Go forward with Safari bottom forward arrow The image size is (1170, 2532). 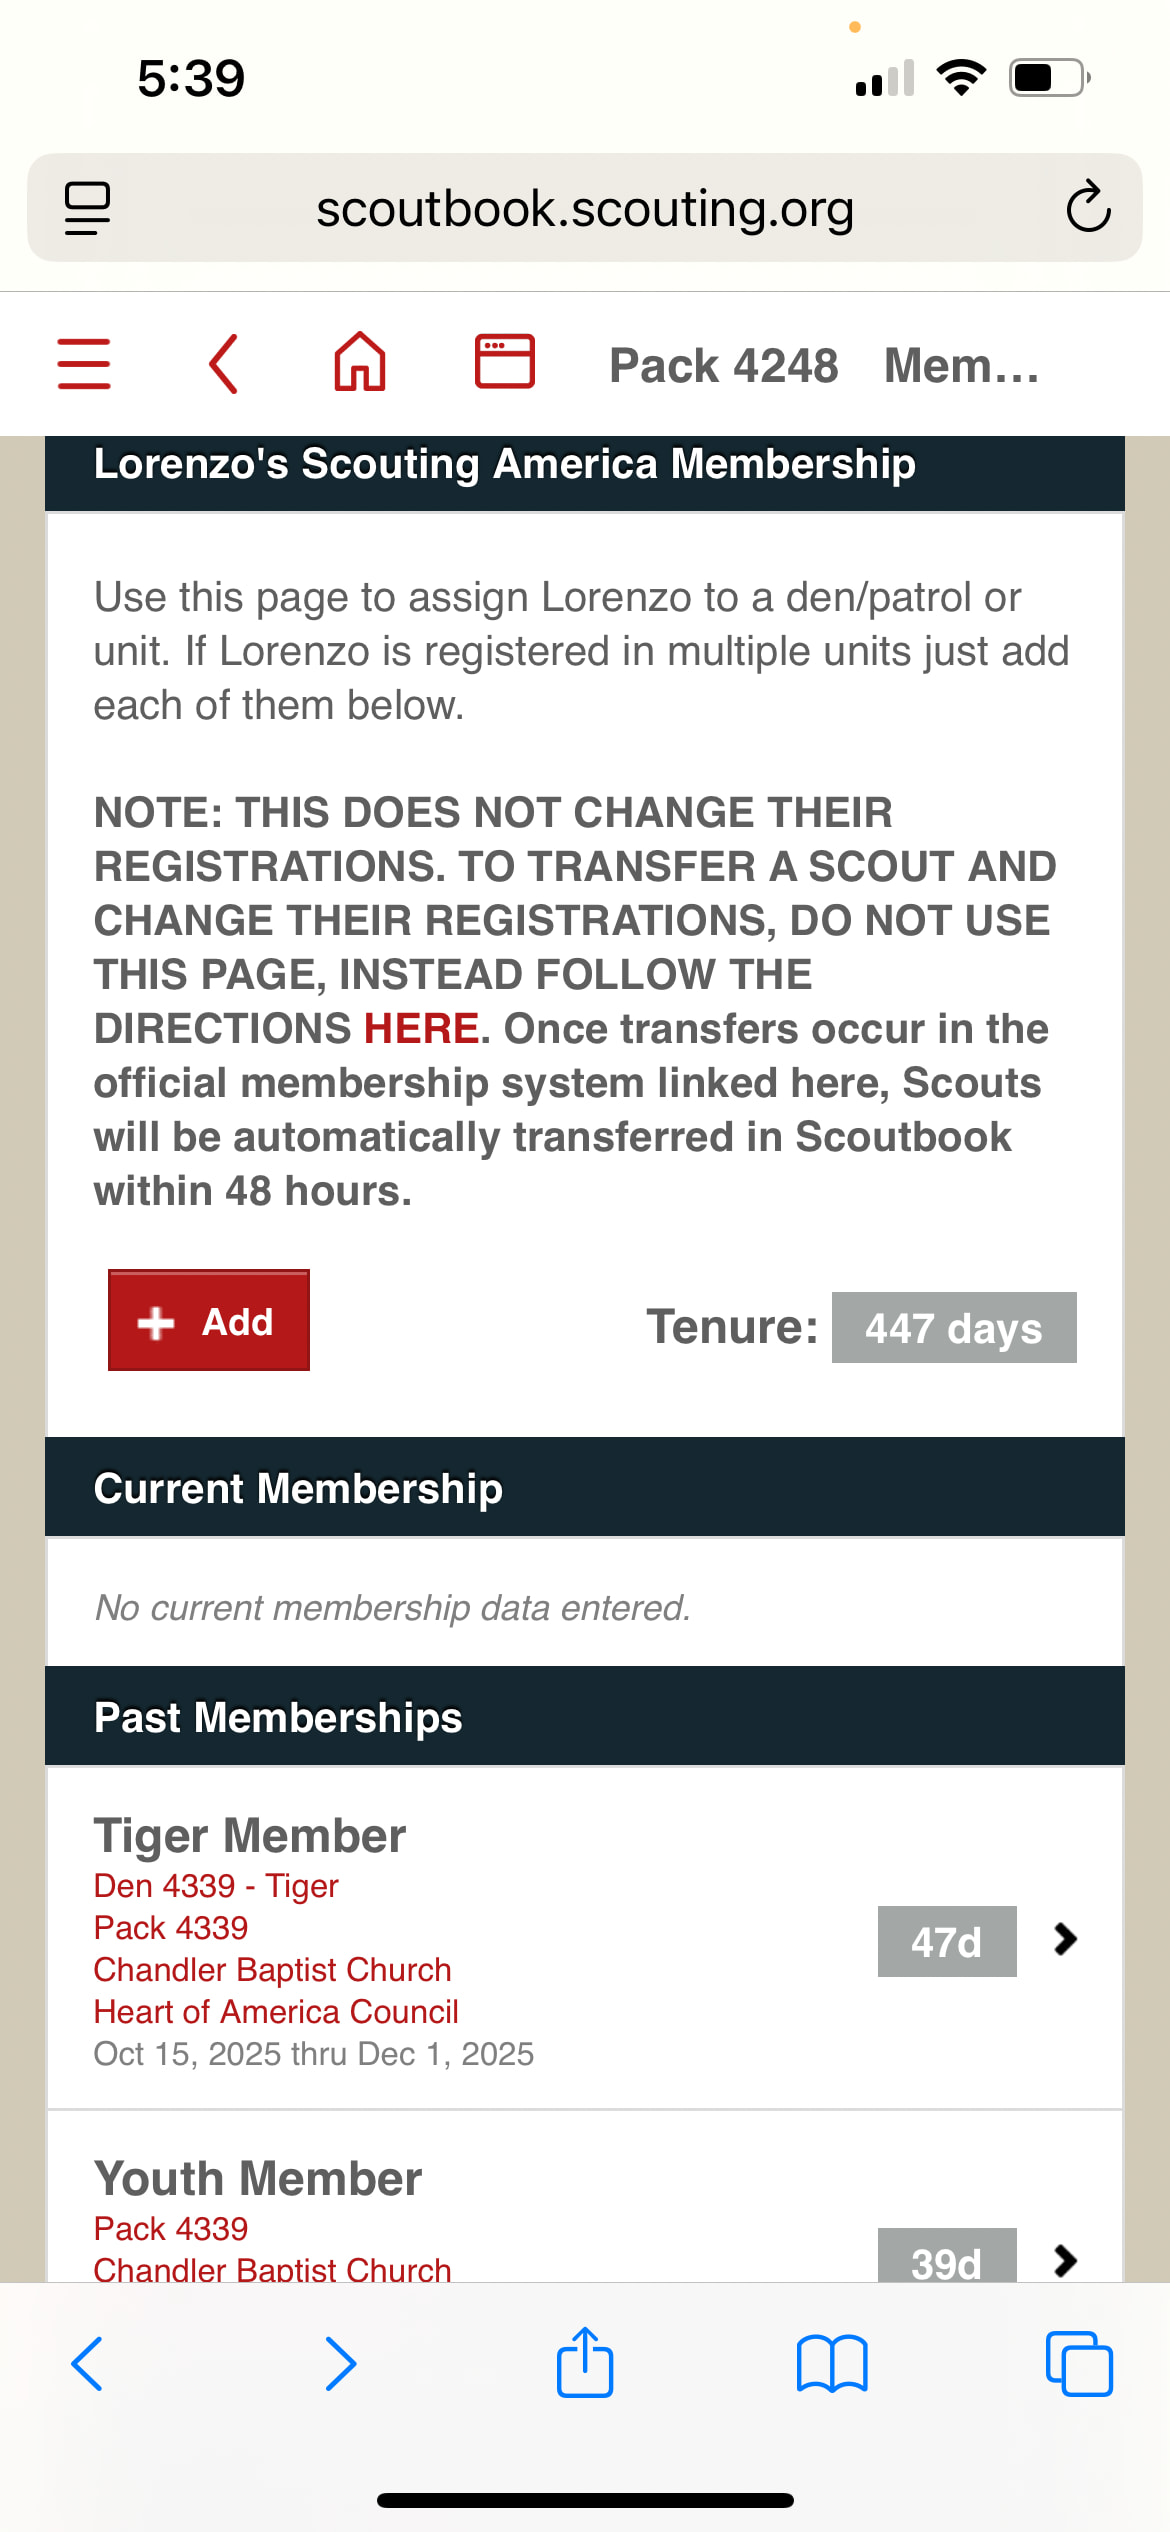(340, 2364)
